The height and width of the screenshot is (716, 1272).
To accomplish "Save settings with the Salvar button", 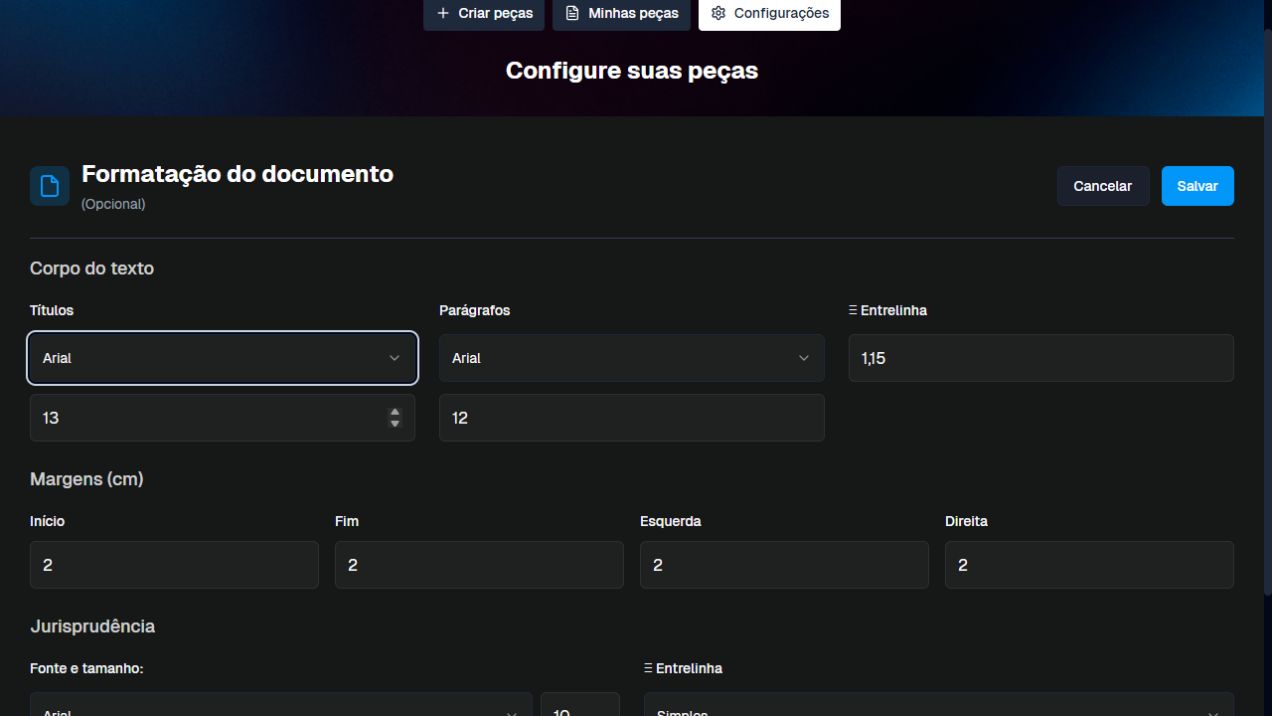I will pos(1197,186).
